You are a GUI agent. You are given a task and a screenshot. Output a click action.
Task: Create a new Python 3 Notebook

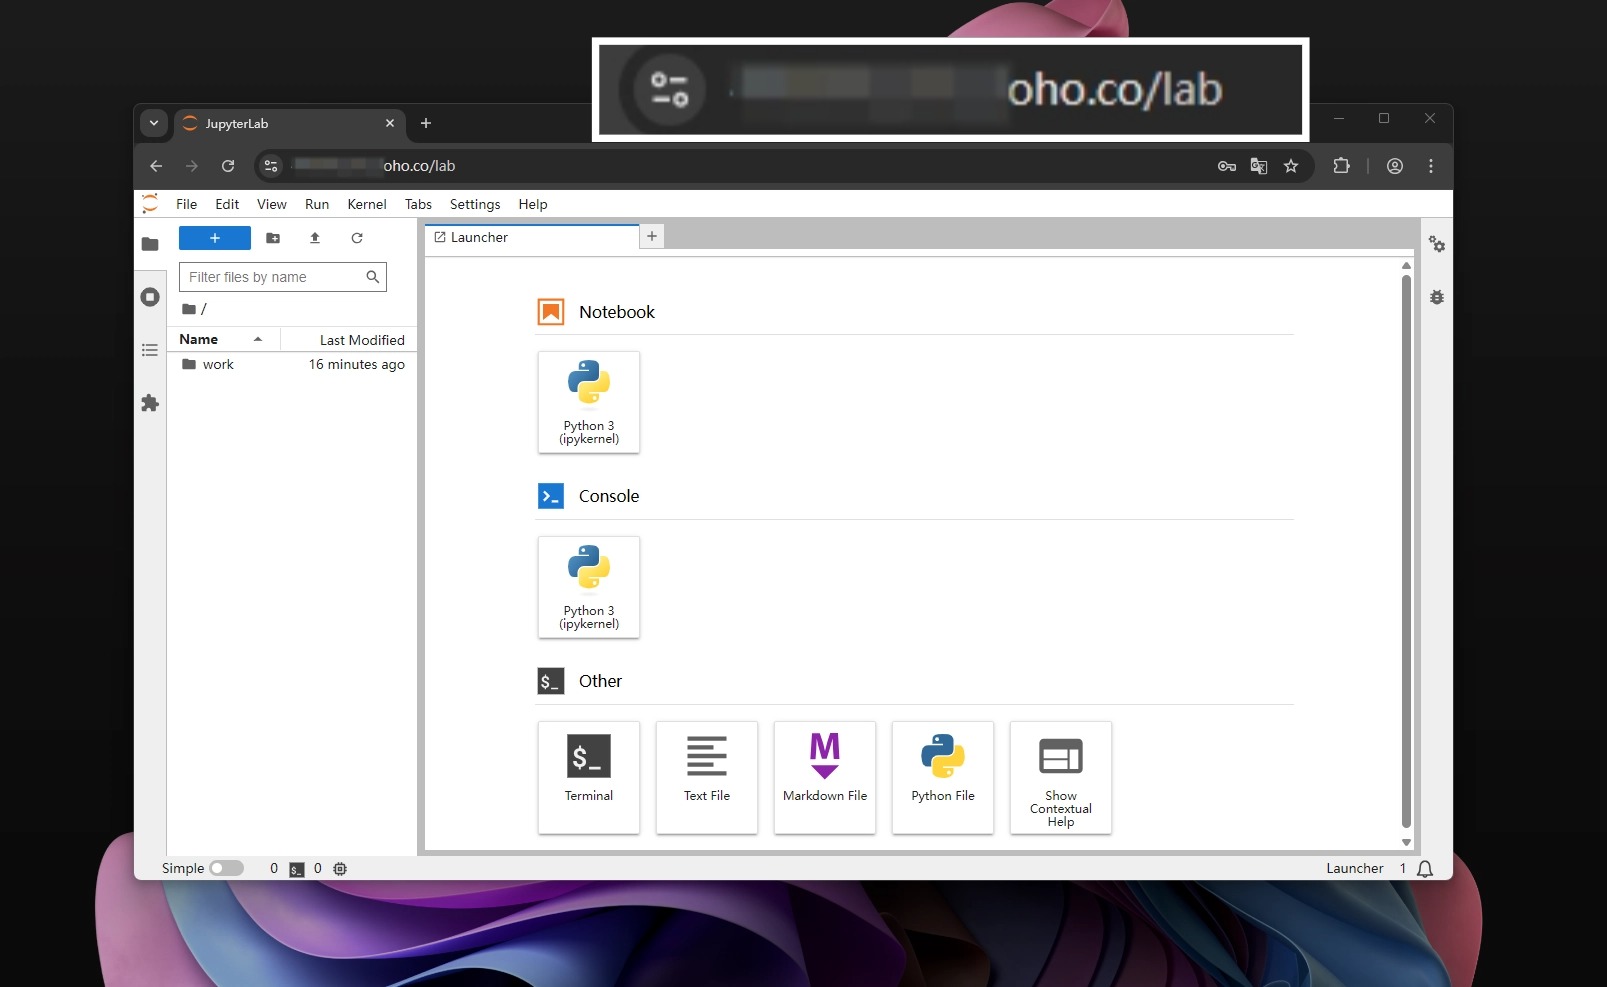pyautogui.click(x=589, y=402)
